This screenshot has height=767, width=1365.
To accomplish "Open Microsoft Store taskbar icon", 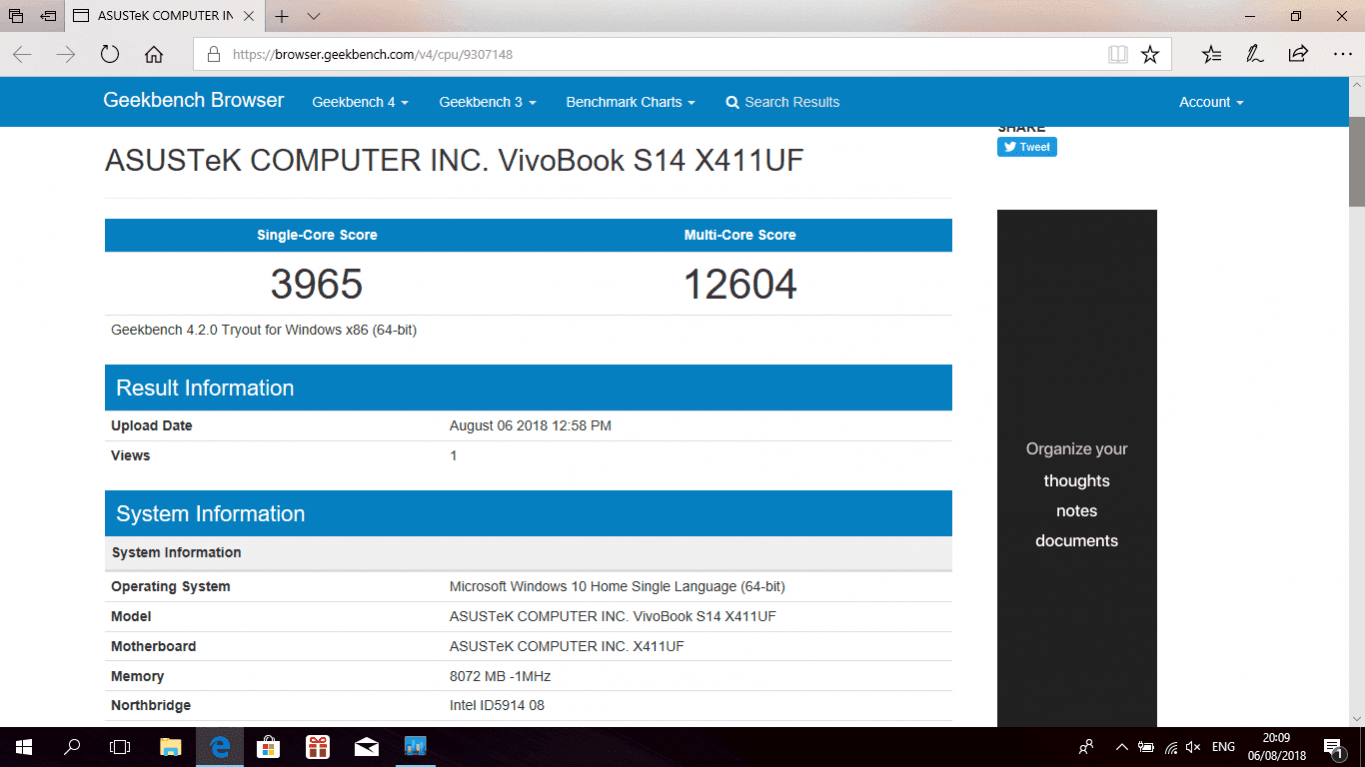I will point(268,747).
